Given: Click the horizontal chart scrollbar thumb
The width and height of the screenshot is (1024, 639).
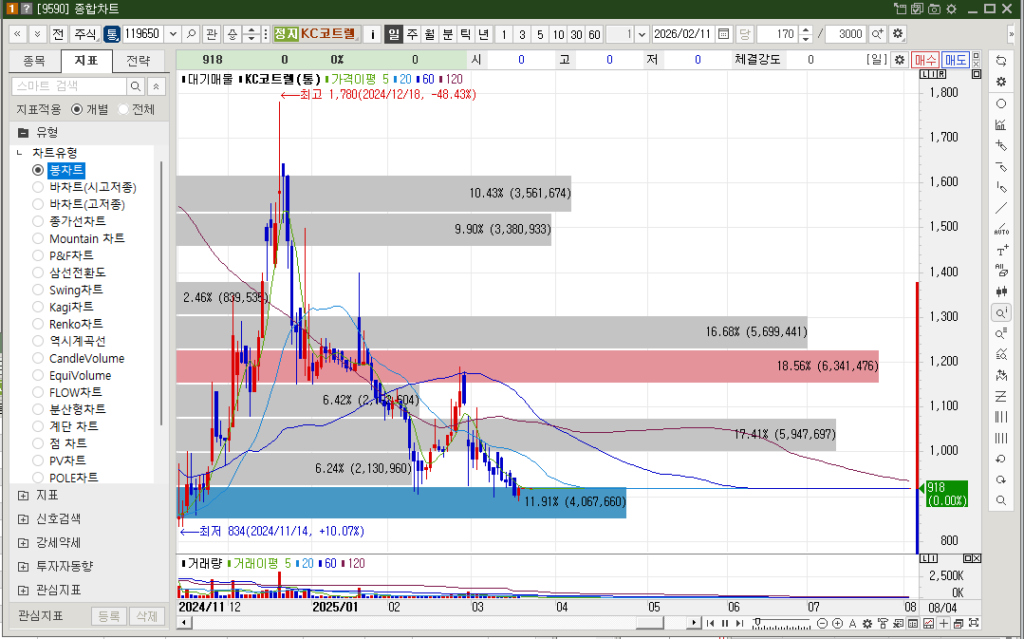Looking at the screenshot, I should pos(650,623).
